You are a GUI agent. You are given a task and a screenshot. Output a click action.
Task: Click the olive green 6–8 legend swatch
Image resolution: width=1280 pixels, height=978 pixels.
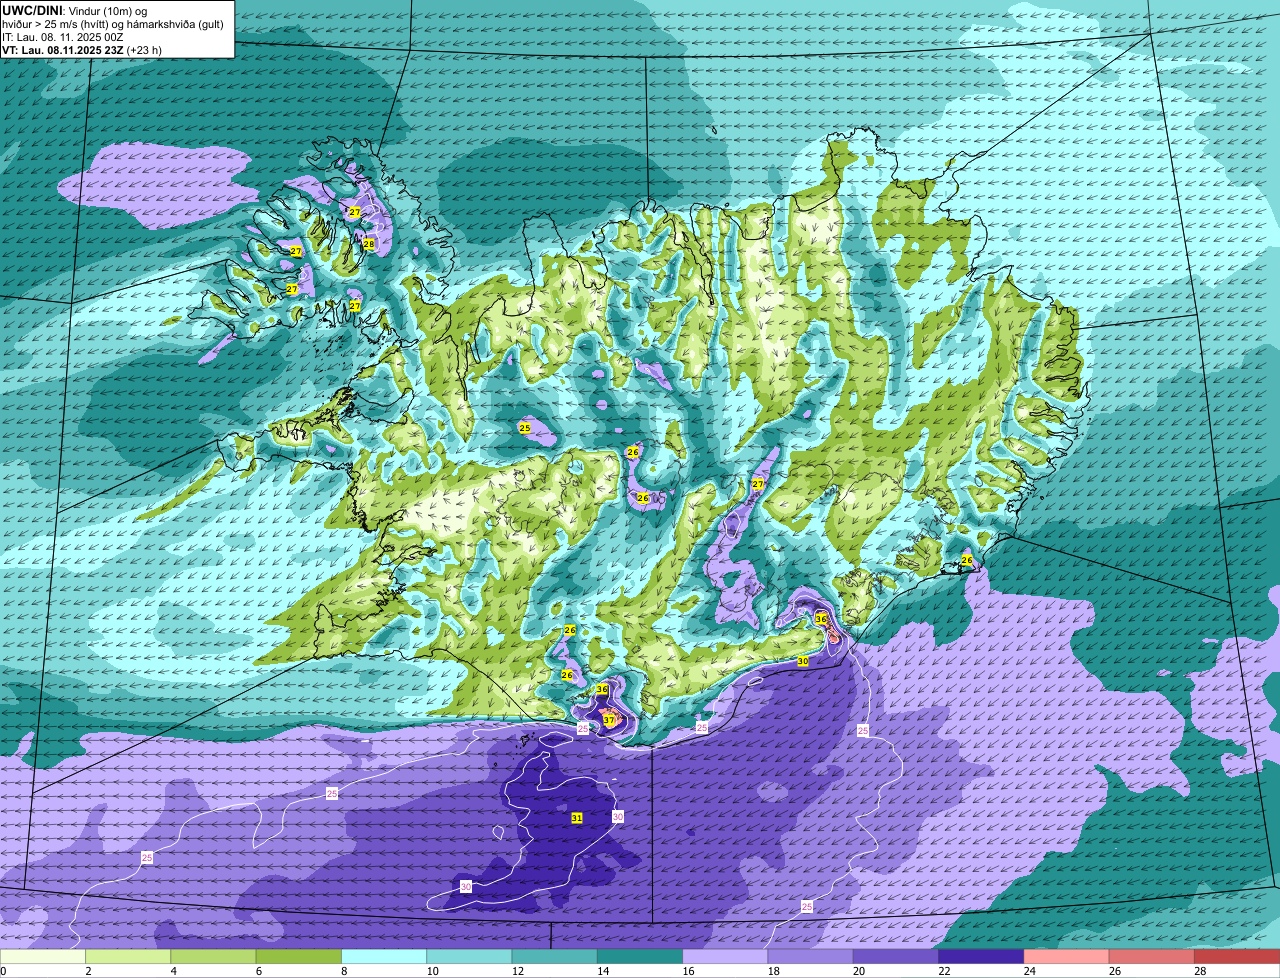(x=298, y=957)
